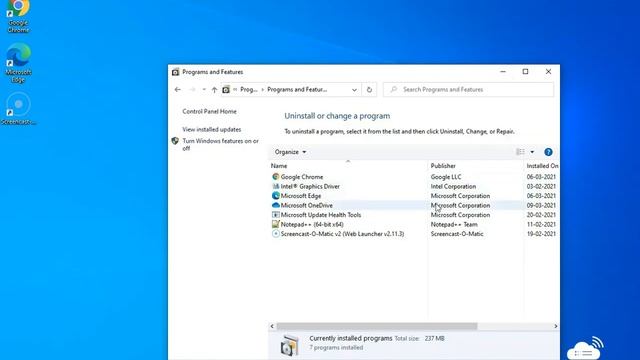Click the Microsoft Edge list icon
The image size is (640, 360).
tap(276, 196)
